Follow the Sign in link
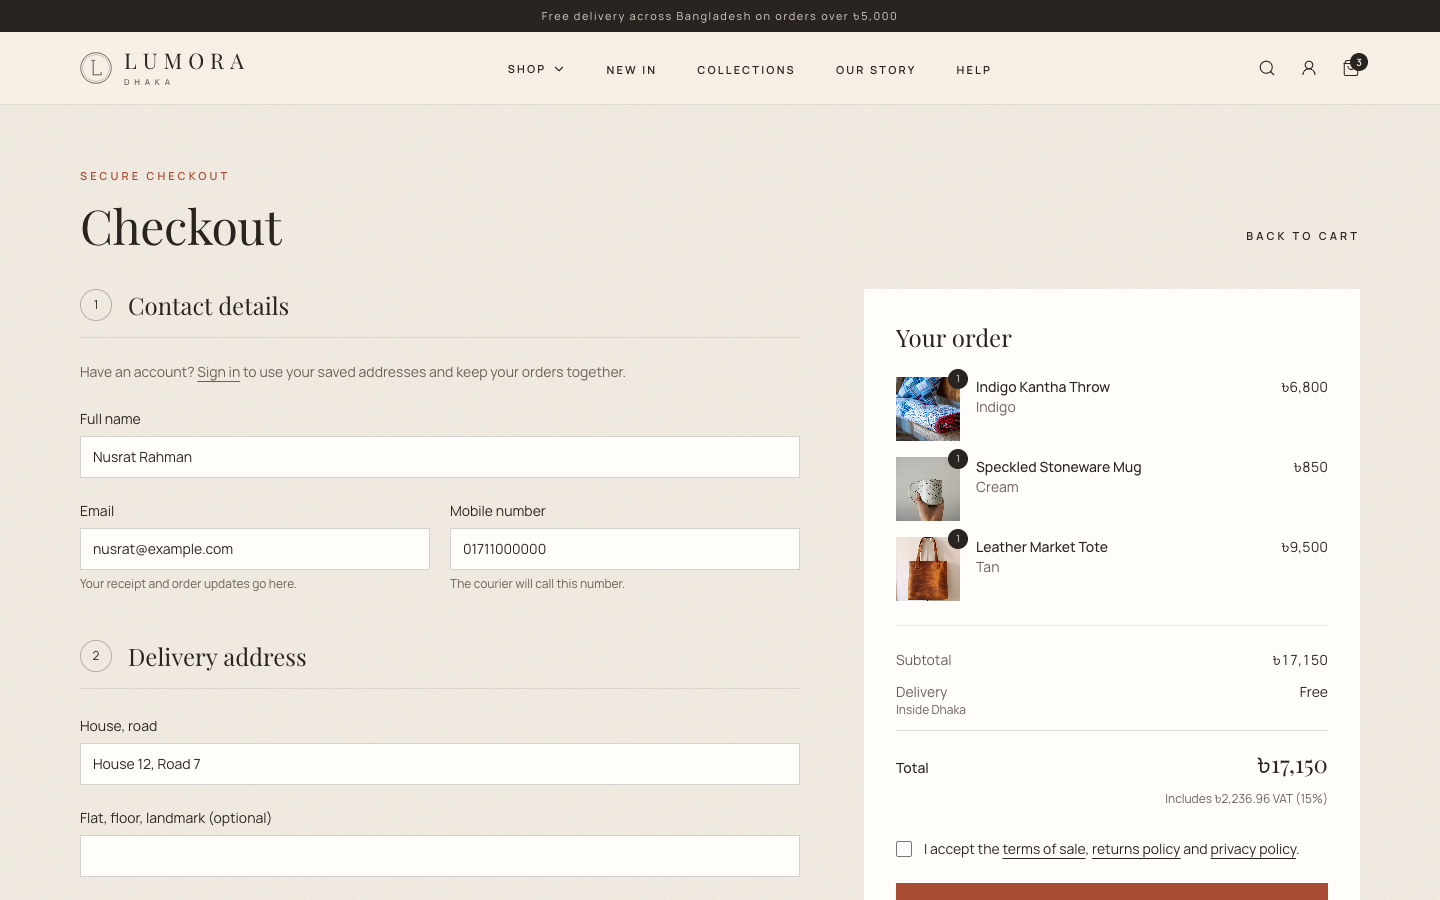Screen dimensions: 1440x900 [x=218, y=372]
